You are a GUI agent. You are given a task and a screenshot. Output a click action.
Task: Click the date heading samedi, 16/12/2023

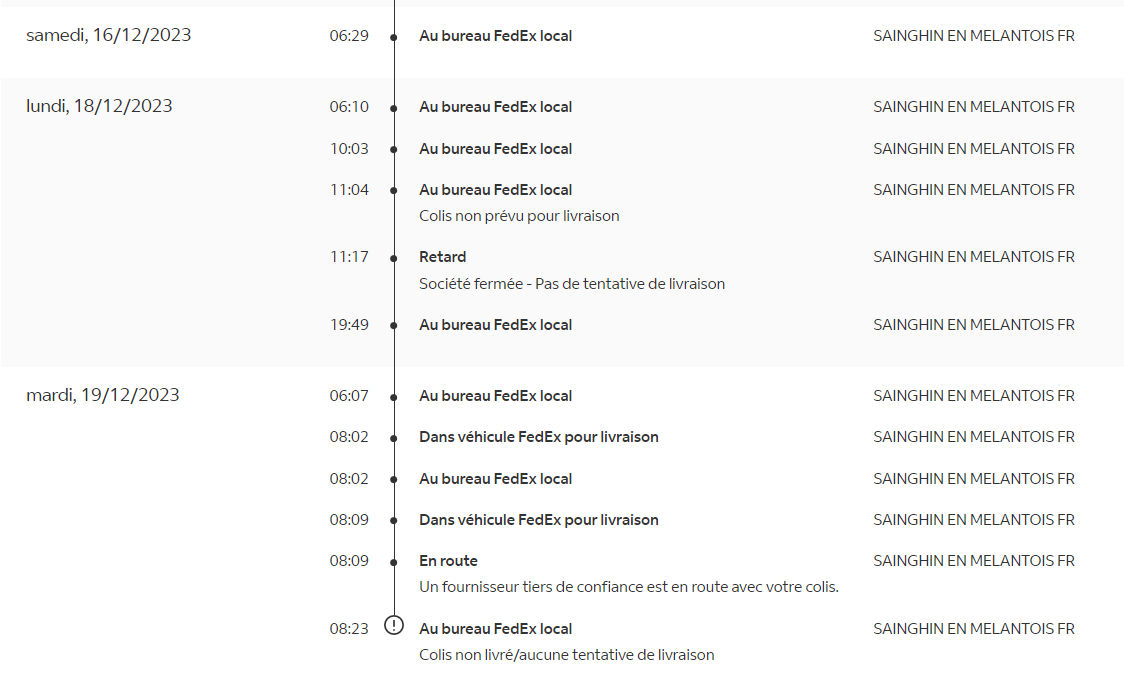109,36
